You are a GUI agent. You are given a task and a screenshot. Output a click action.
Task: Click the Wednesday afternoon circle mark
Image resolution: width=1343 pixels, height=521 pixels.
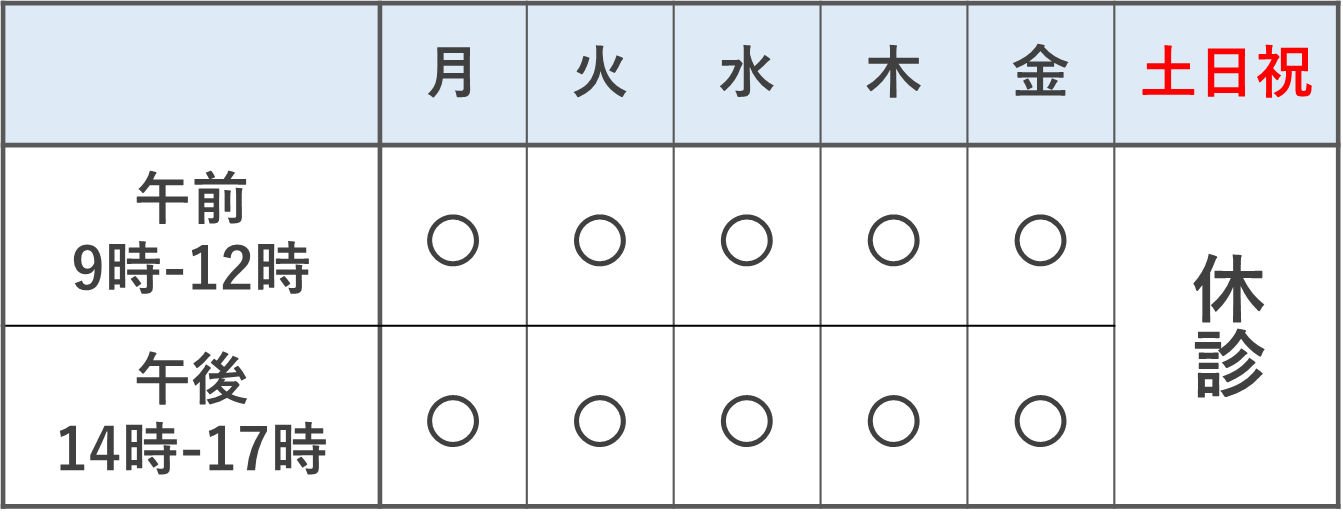tap(747, 421)
